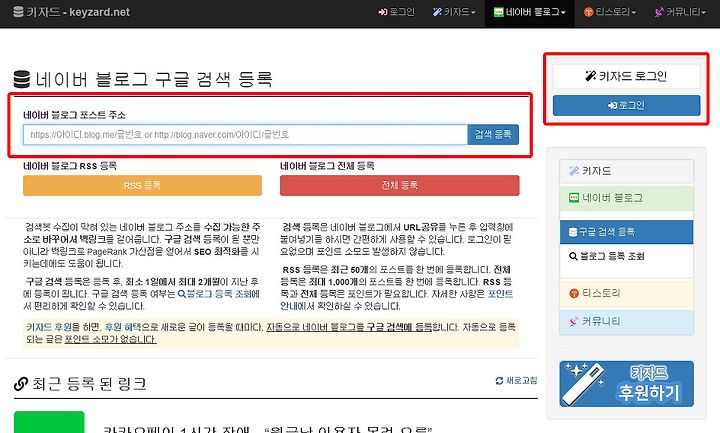Image resolution: width=720 pixels, height=433 pixels.
Task: Click the database logo icon in header
Action: click(x=18, y=11)
